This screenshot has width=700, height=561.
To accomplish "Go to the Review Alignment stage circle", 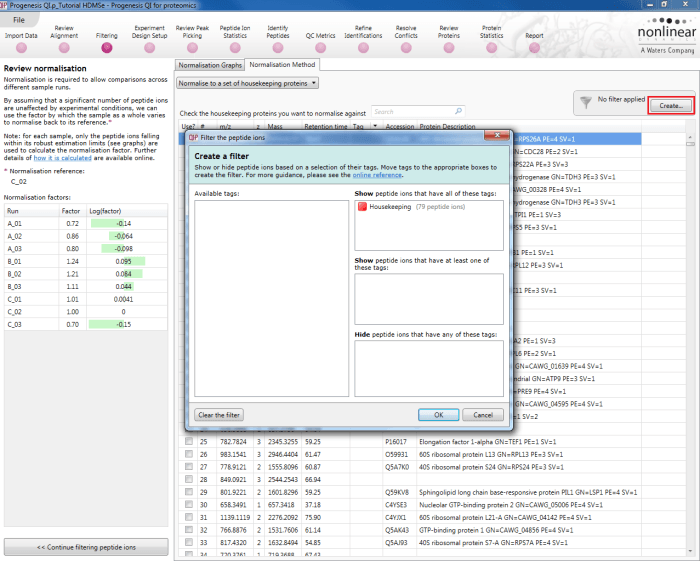I will [x=64, y=48].
